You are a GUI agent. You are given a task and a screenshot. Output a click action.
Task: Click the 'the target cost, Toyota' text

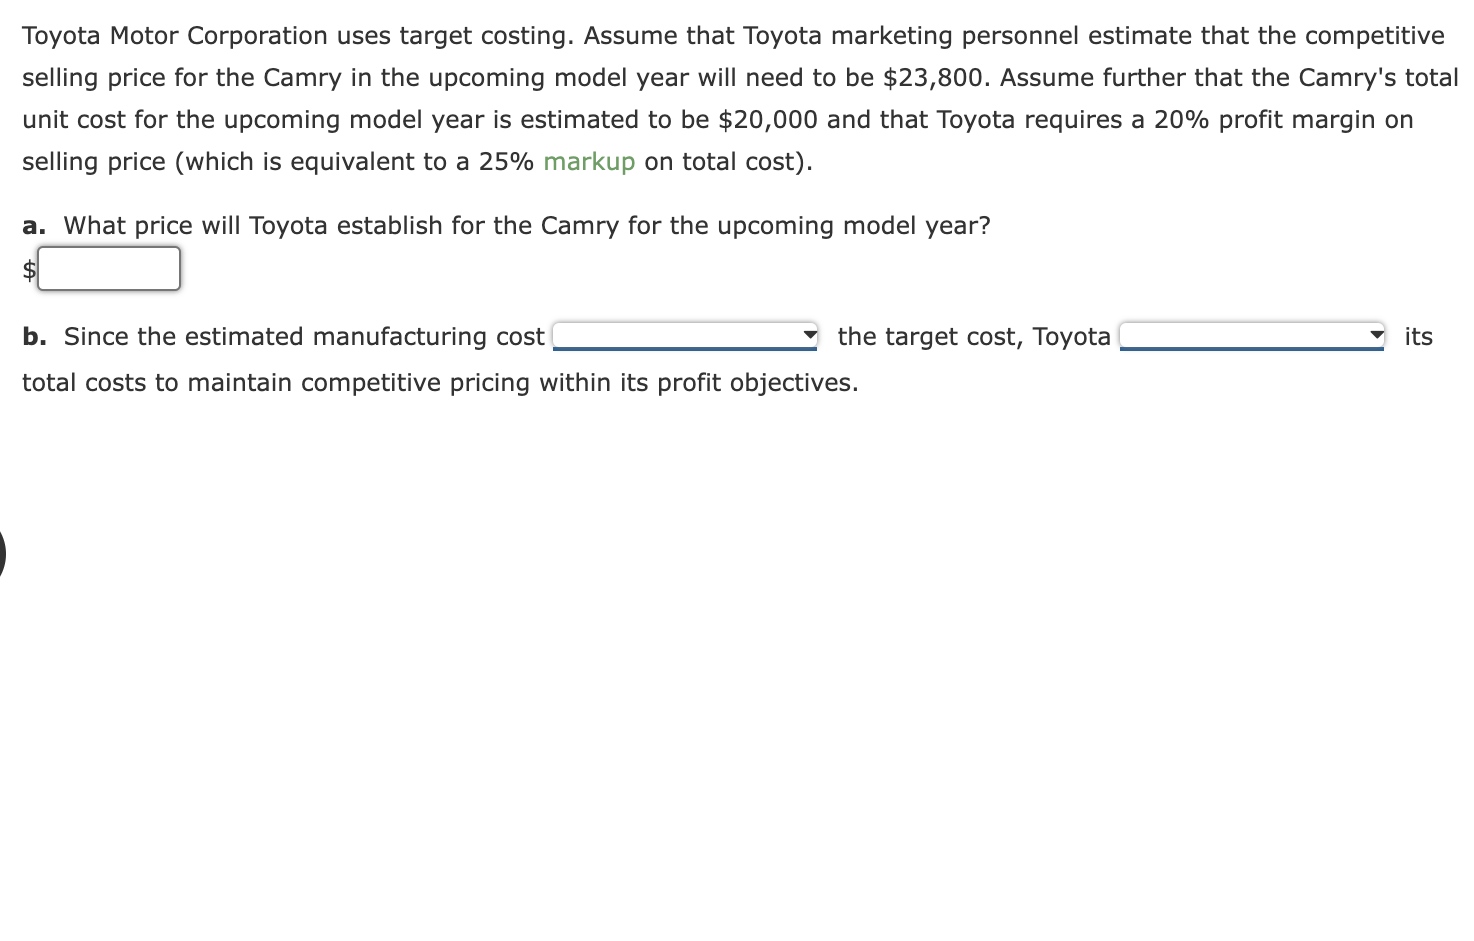(974, 337)
